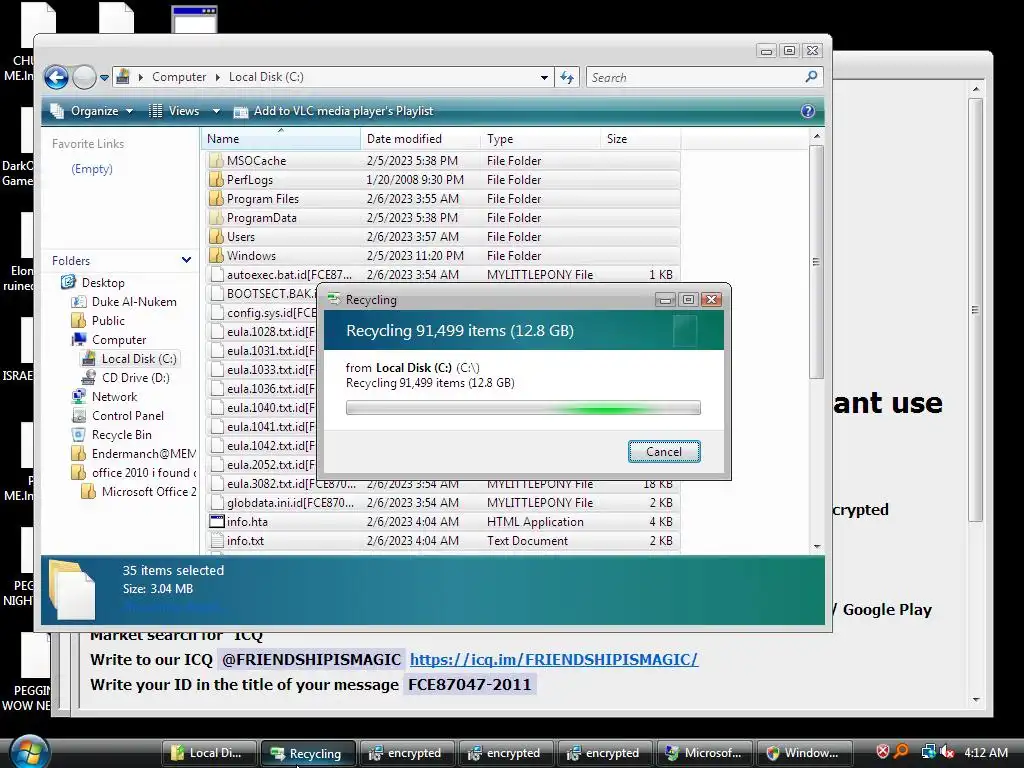Click the Network icon in Folders tree
This screenshot has width=1024, height=768.
(x=78, y=396)
